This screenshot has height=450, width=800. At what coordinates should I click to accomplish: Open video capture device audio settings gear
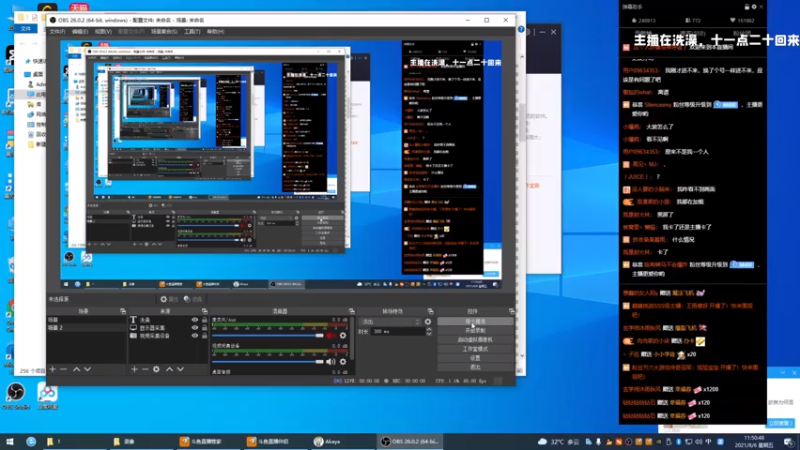click(343, 362)
